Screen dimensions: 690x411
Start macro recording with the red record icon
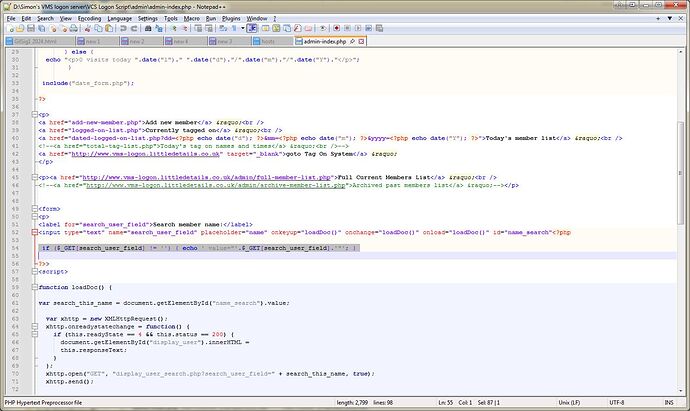(336, 28)
